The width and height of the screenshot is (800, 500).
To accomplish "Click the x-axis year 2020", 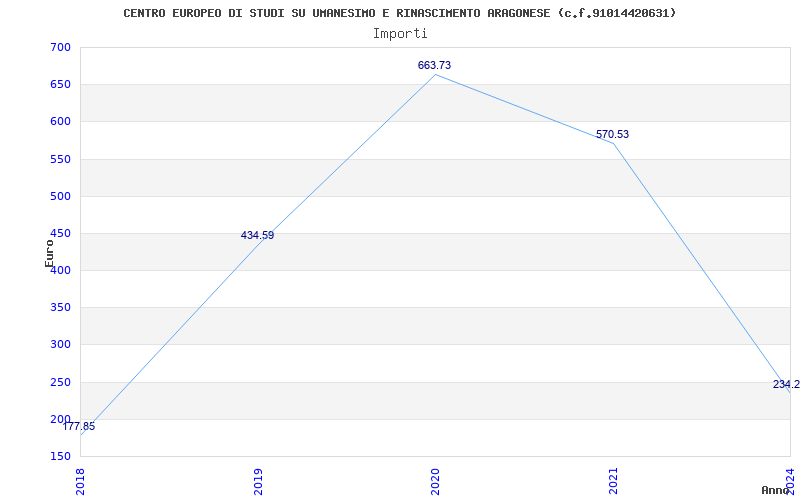I will tap(435, 481).
